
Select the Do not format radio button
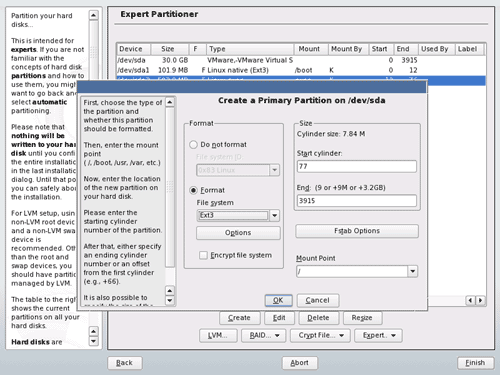193,145
